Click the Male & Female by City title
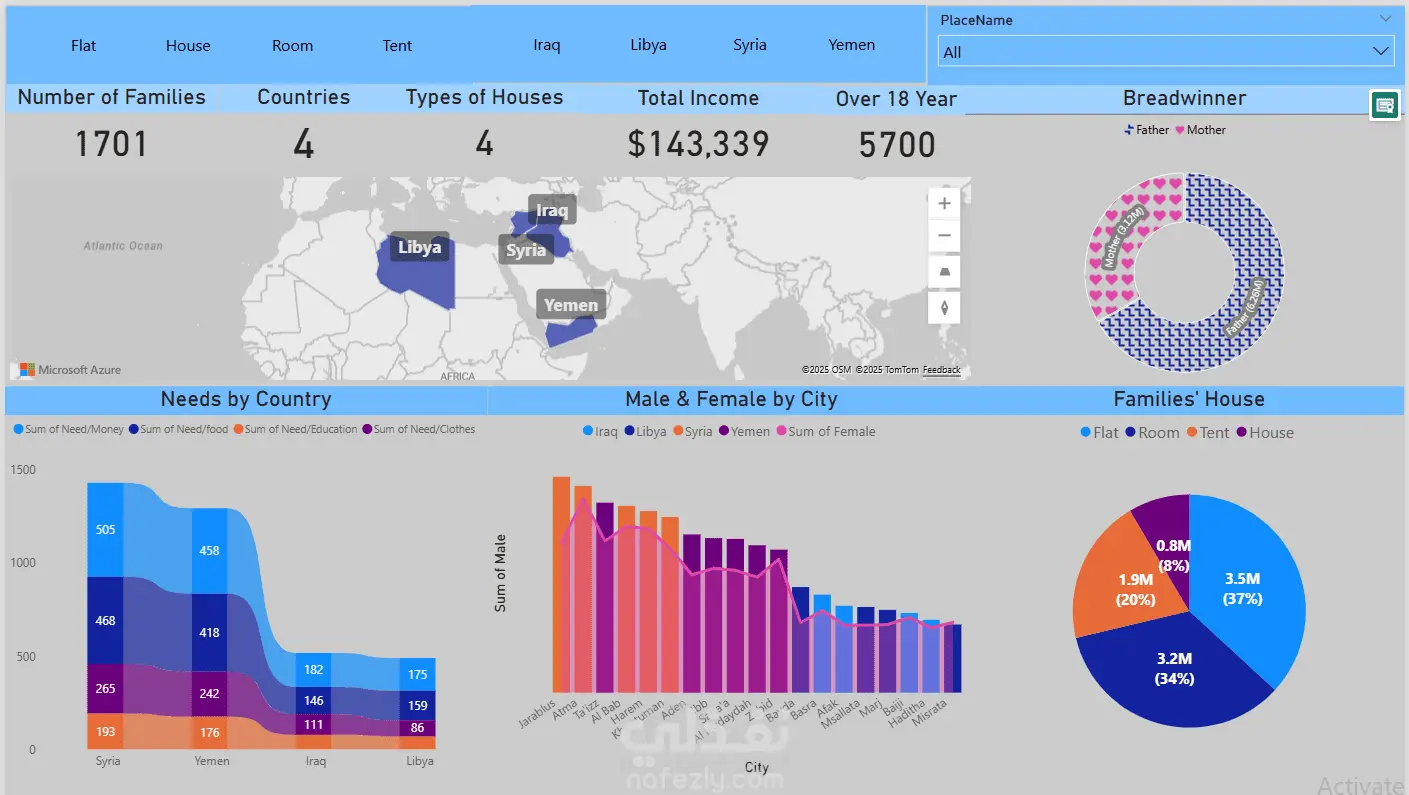1409x795 pixels. (731, 400)
